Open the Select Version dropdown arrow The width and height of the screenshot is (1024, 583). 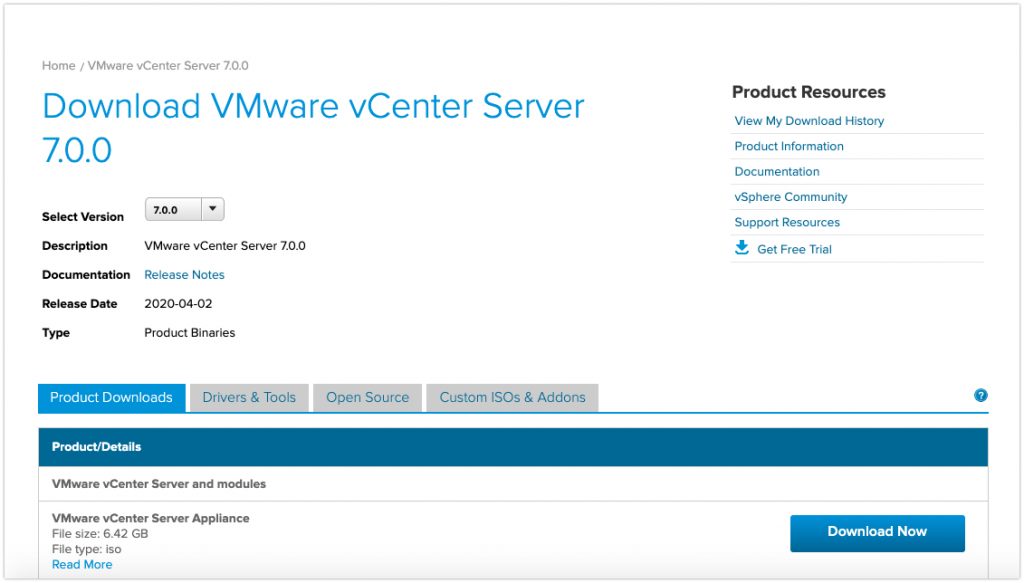click(212, 209)
